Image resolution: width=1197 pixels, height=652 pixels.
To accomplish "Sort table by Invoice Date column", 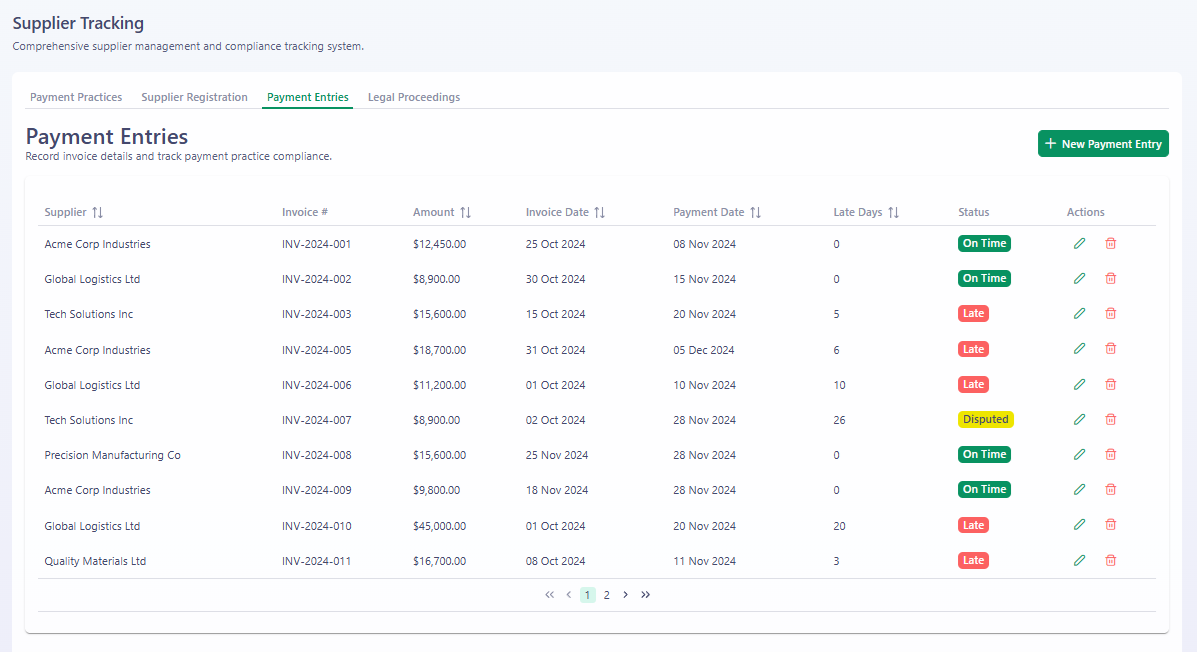I will (600, 213).
